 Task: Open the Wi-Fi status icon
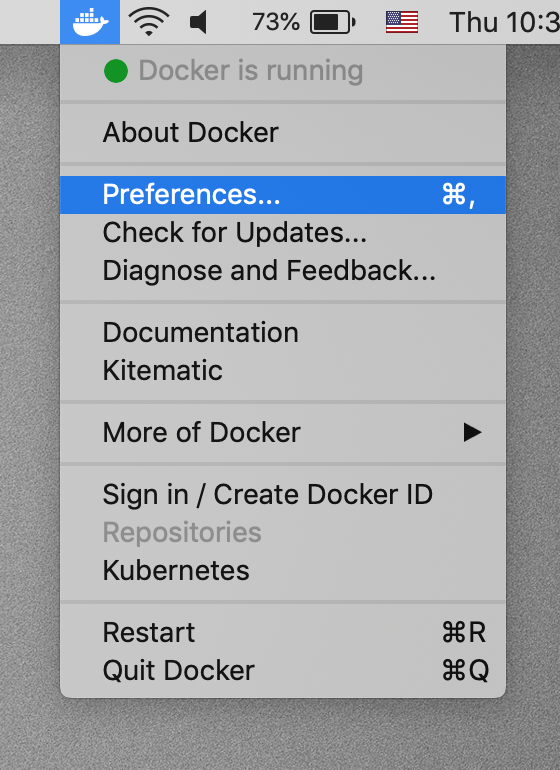(149, 22)
